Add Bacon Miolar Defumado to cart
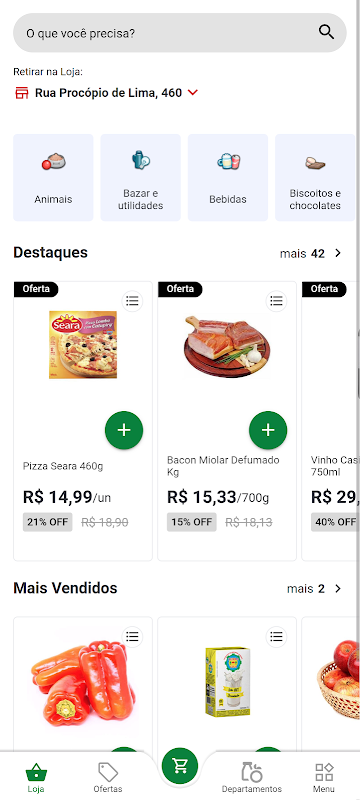 (268, 430)
